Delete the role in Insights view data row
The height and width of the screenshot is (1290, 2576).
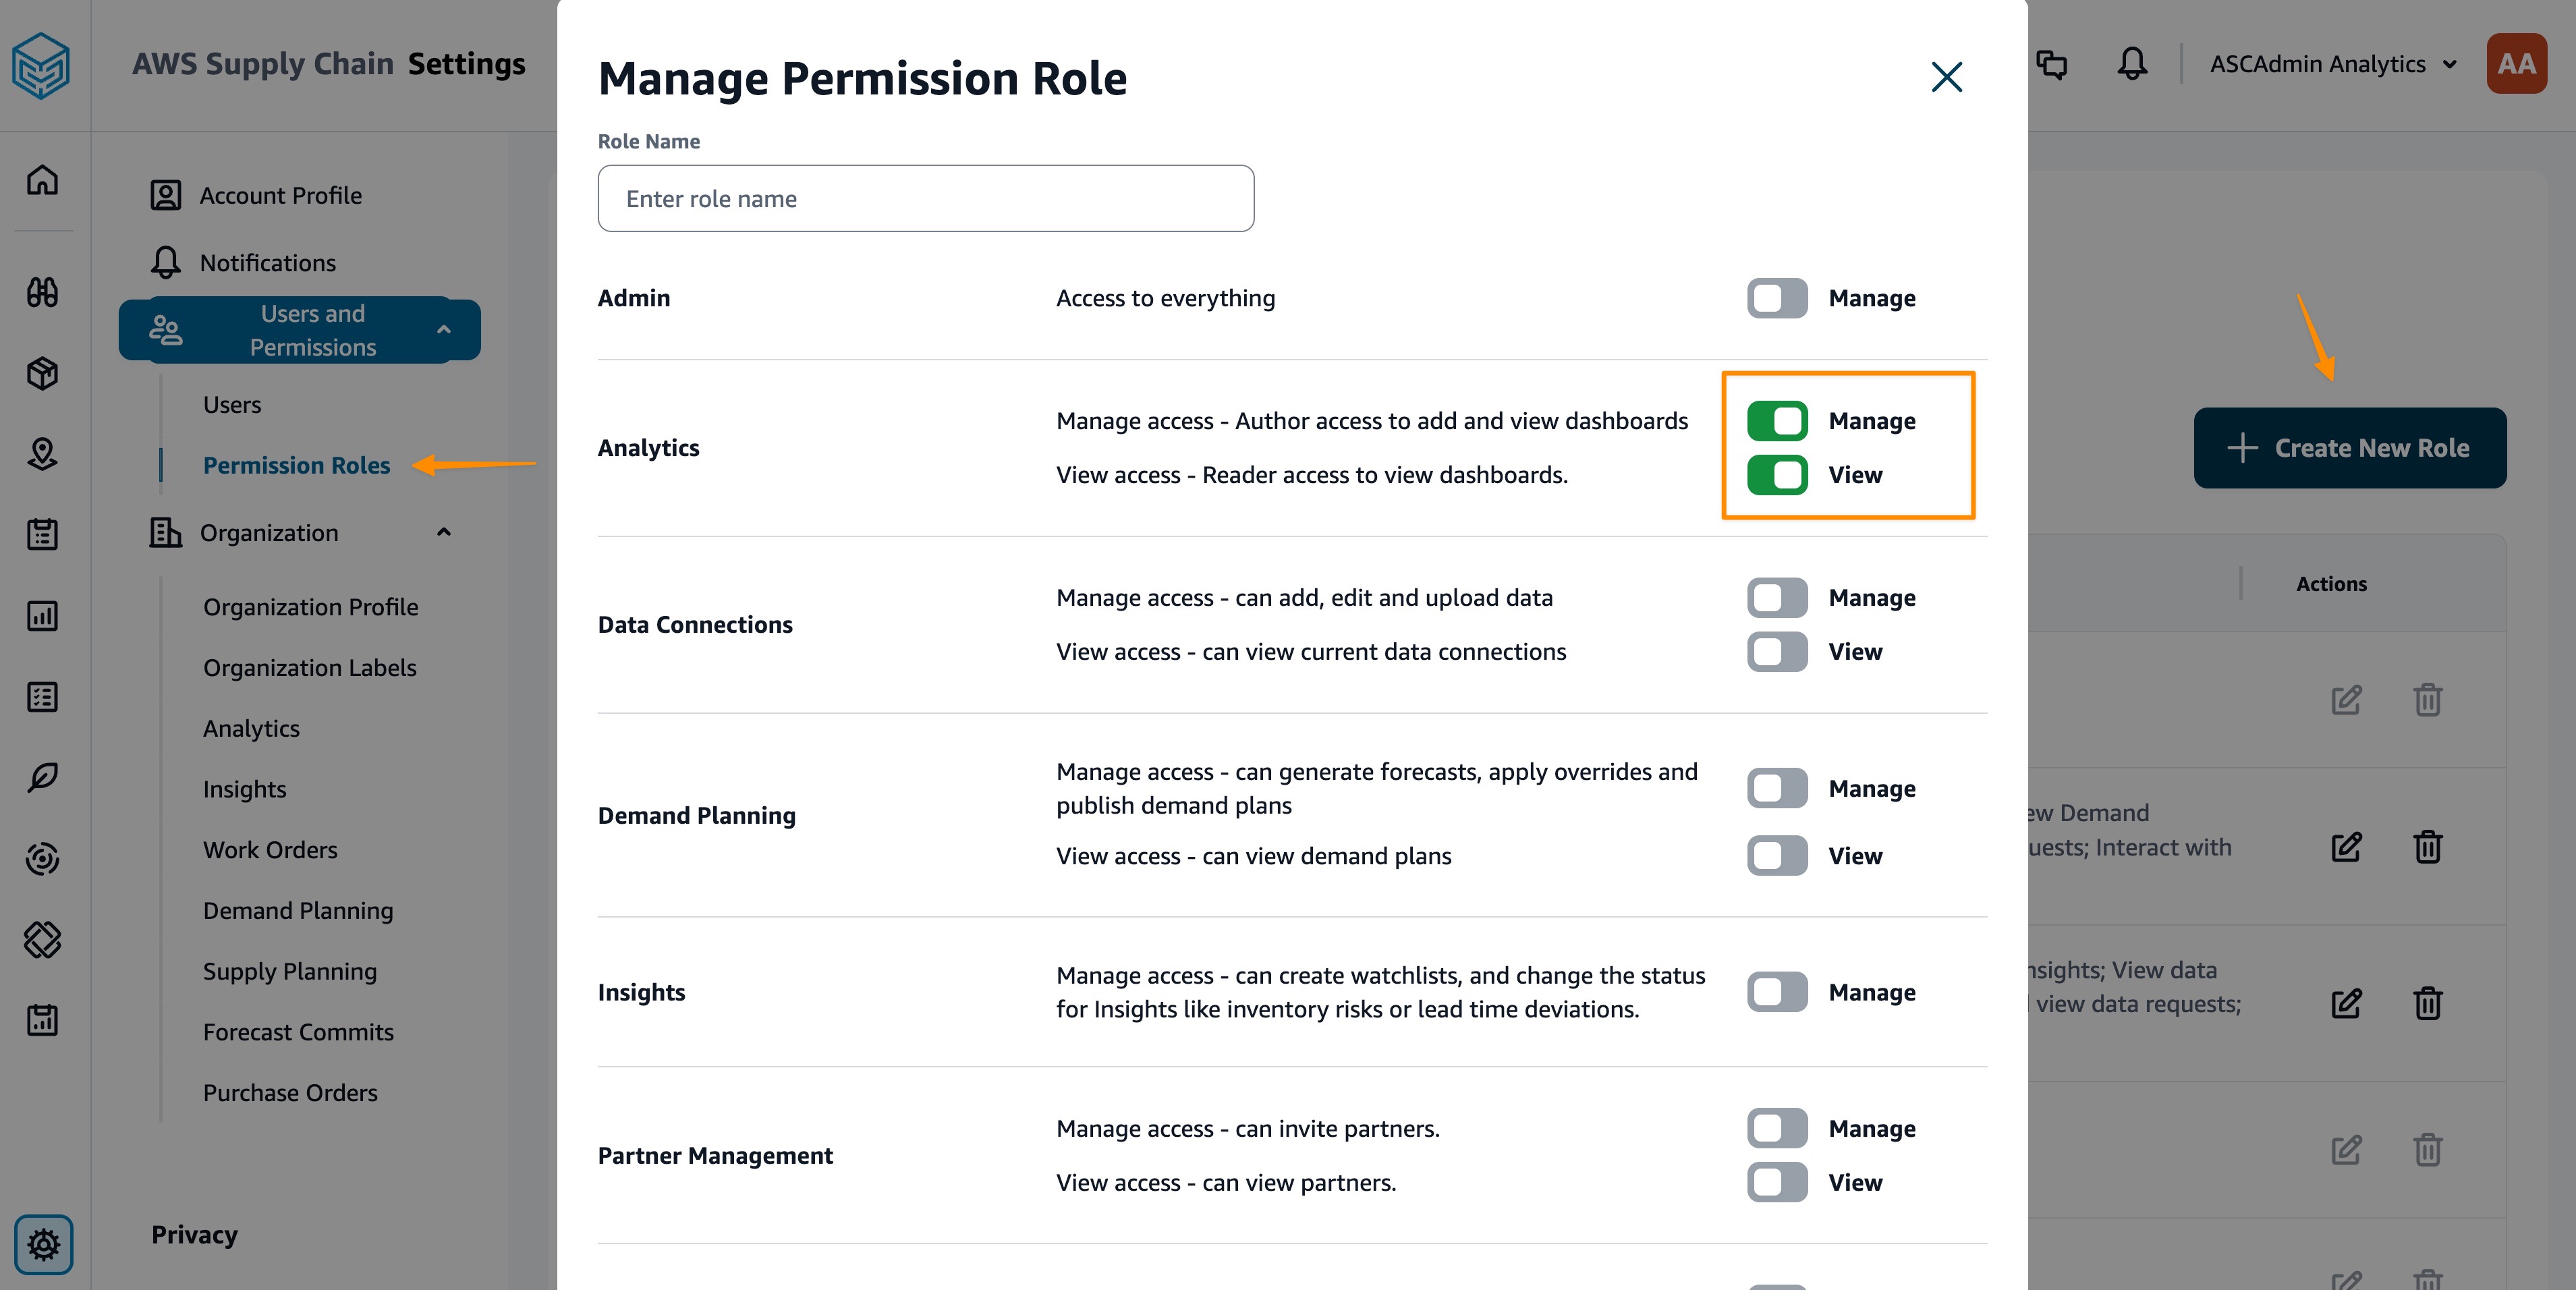point(2427,1003)
